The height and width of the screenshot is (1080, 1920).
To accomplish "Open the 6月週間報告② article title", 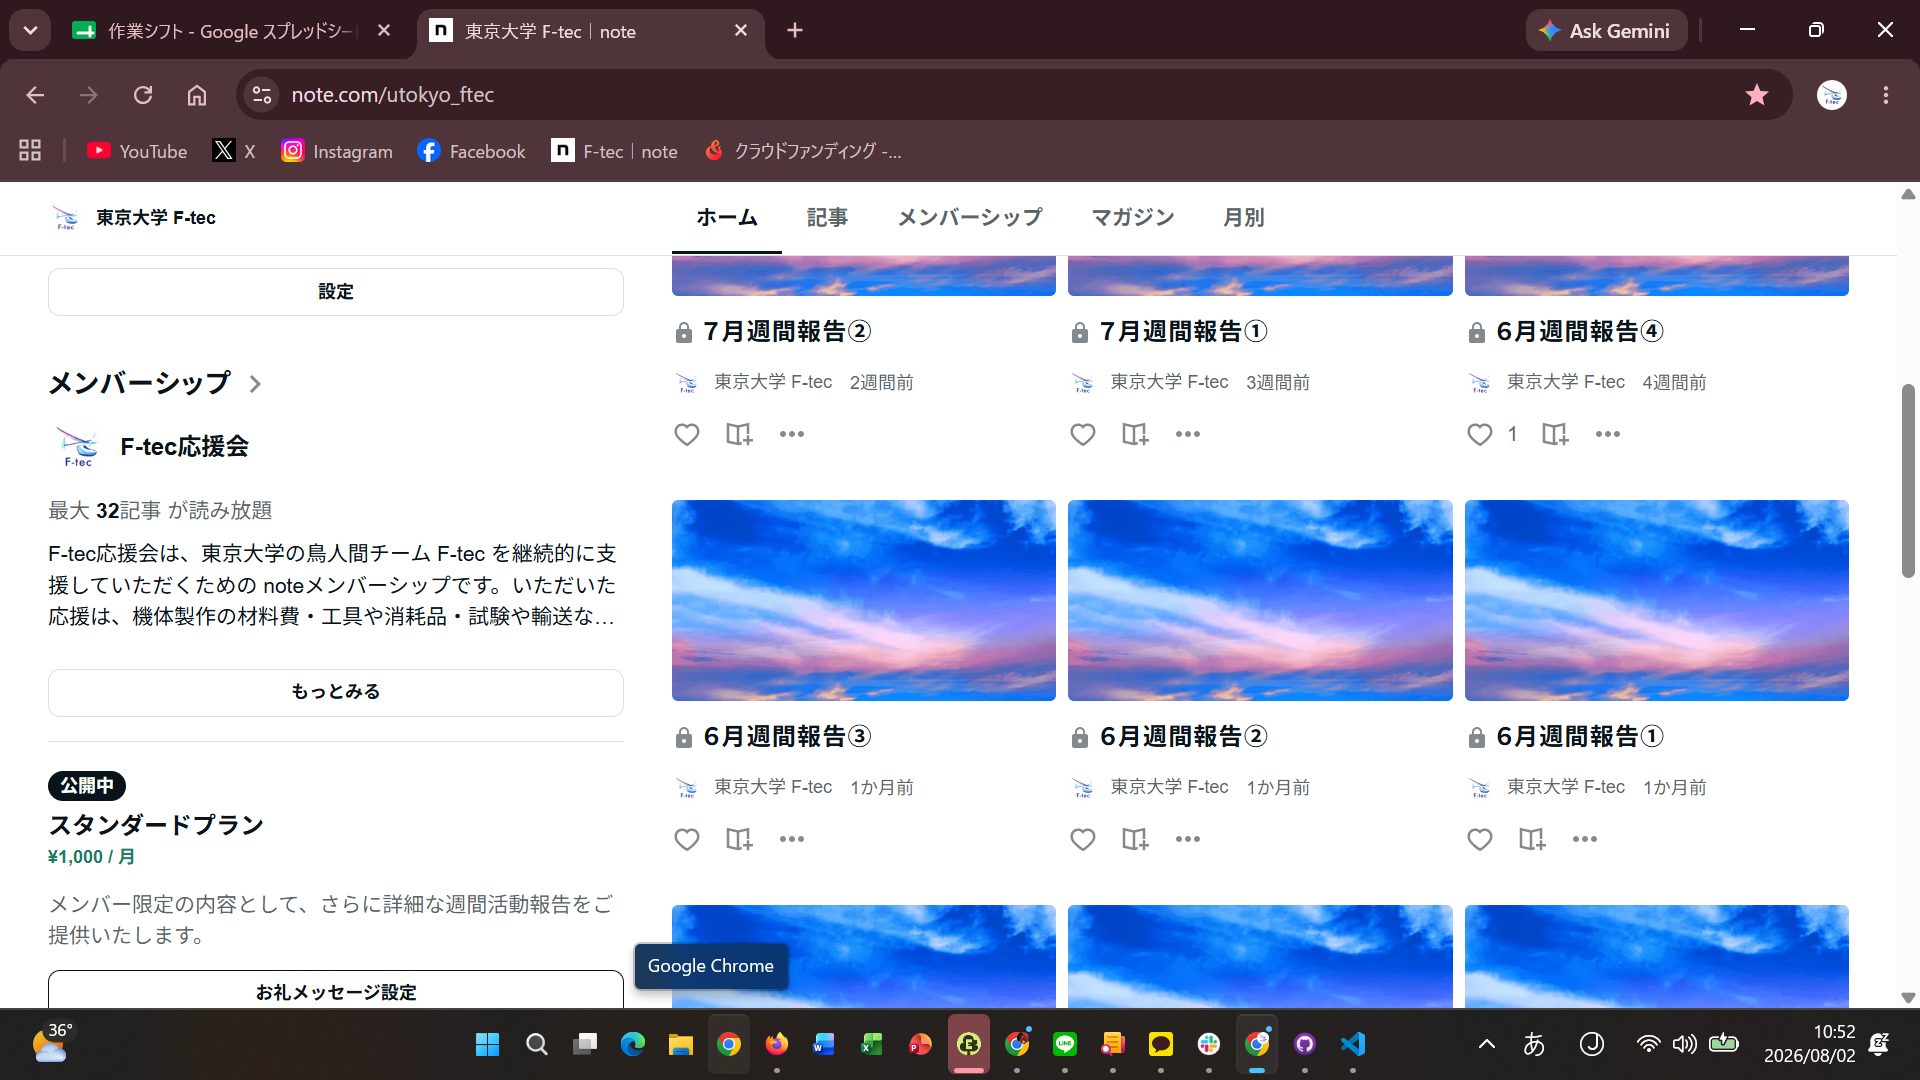I will tap(1184, 737).
